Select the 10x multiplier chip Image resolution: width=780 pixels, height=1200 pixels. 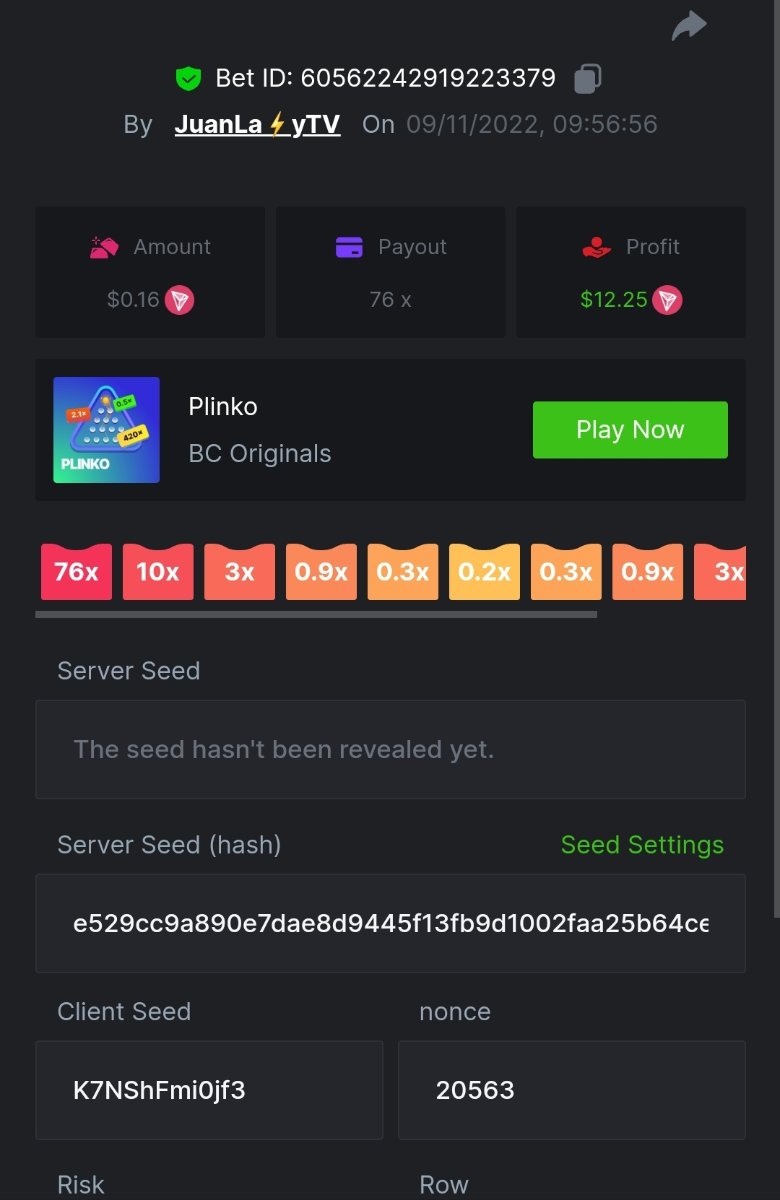(158, 572)
